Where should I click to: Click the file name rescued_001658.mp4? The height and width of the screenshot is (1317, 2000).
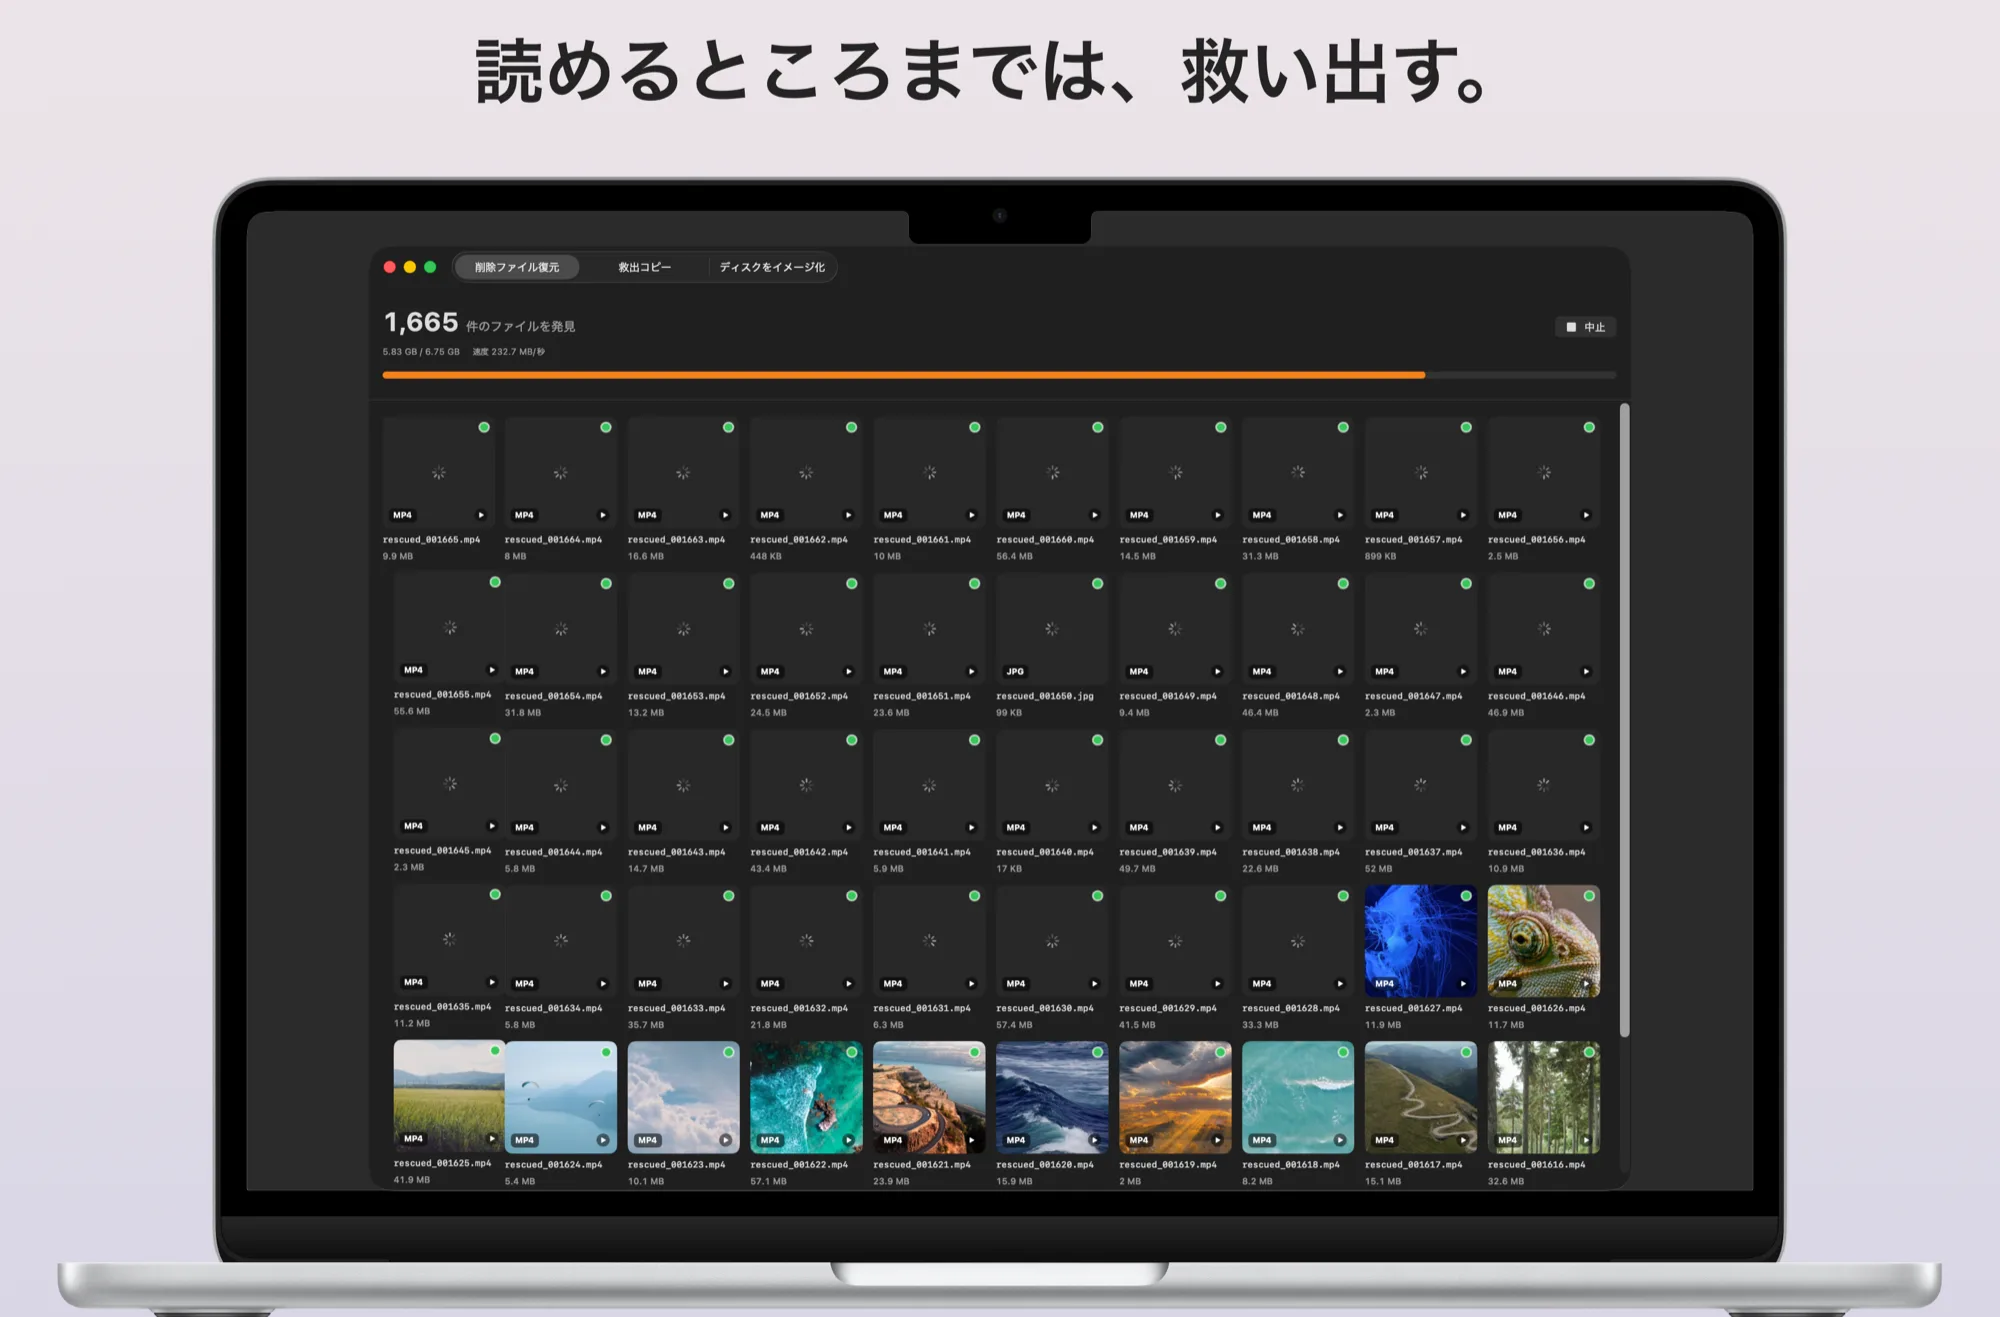click(x=1290, y=540)
